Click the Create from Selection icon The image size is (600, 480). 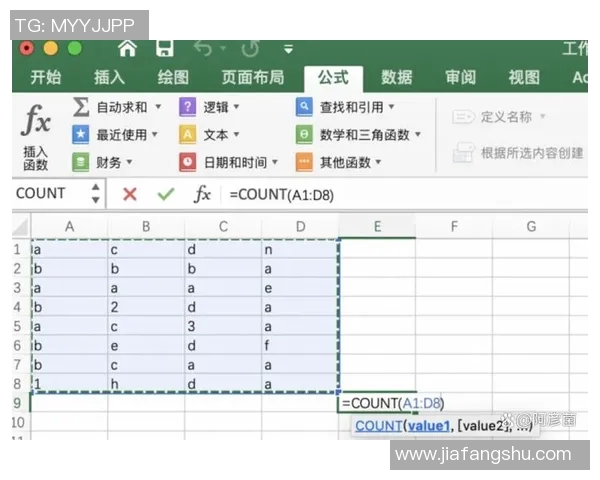point(464,153)
